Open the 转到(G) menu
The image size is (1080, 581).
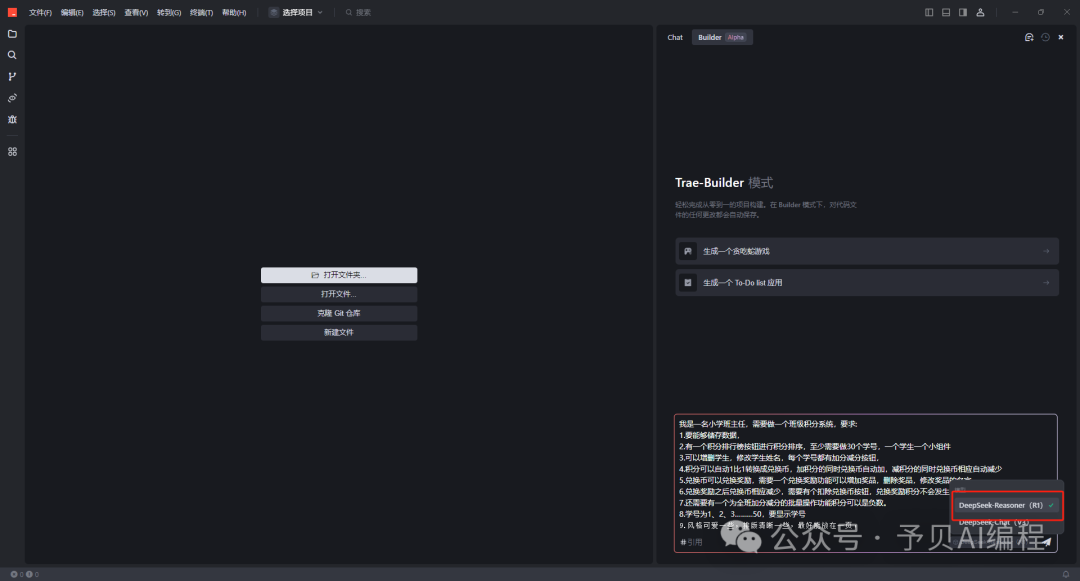coord(169,12)
